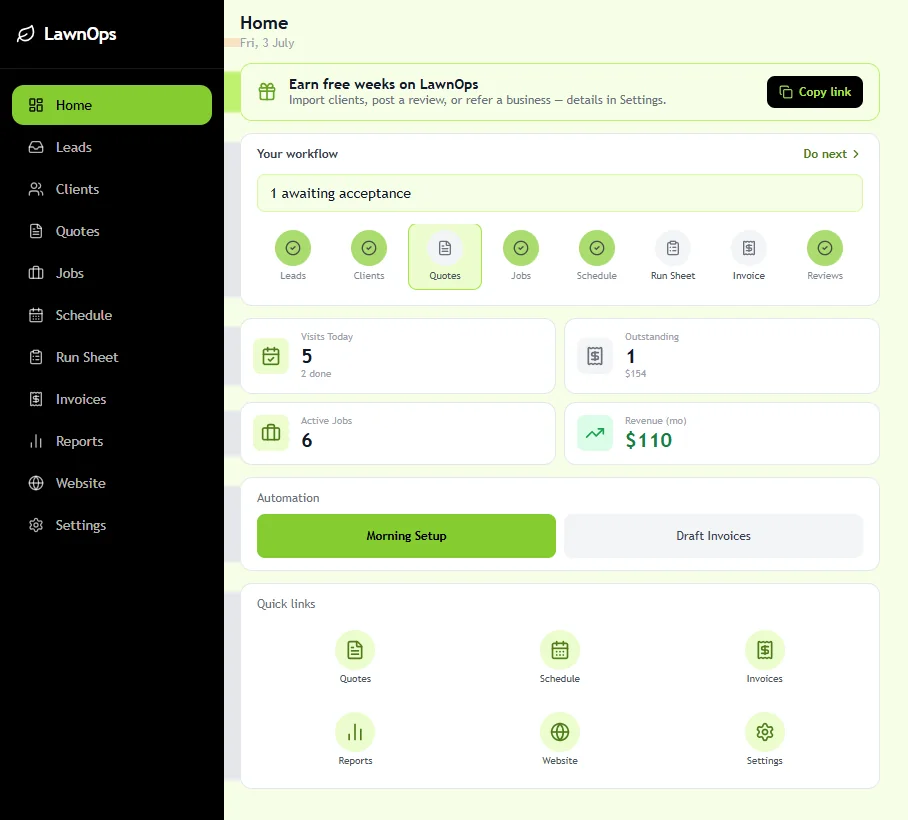Open the Revenue (mo) stat card
The image size is (908, 820).
(722, 433)
